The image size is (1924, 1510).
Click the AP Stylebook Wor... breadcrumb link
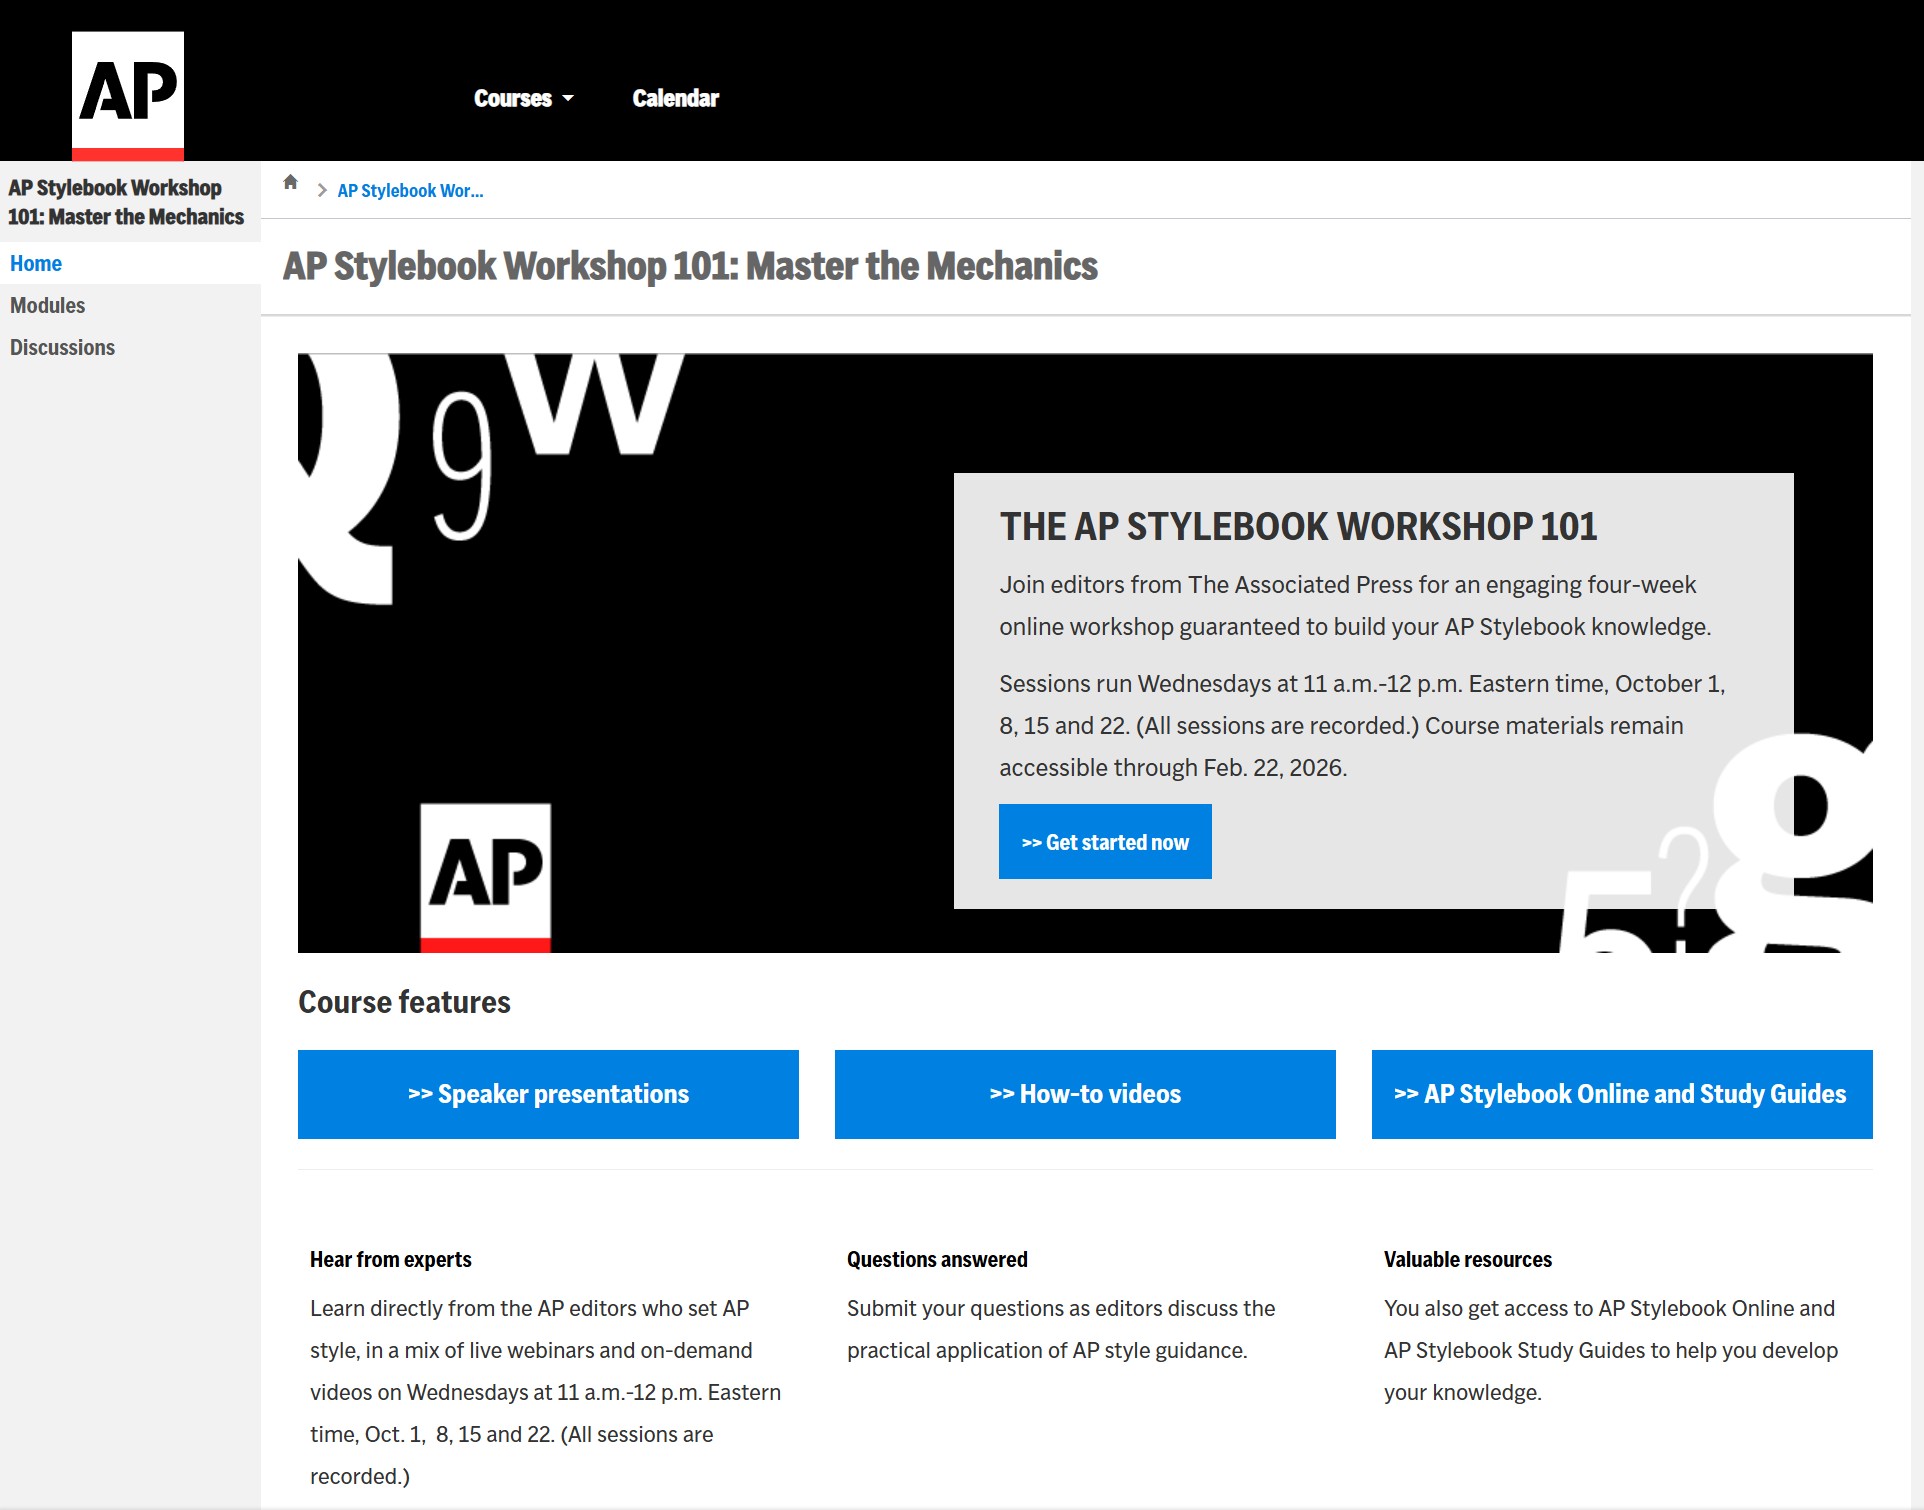pyautogui.click(x=410, y=190)
